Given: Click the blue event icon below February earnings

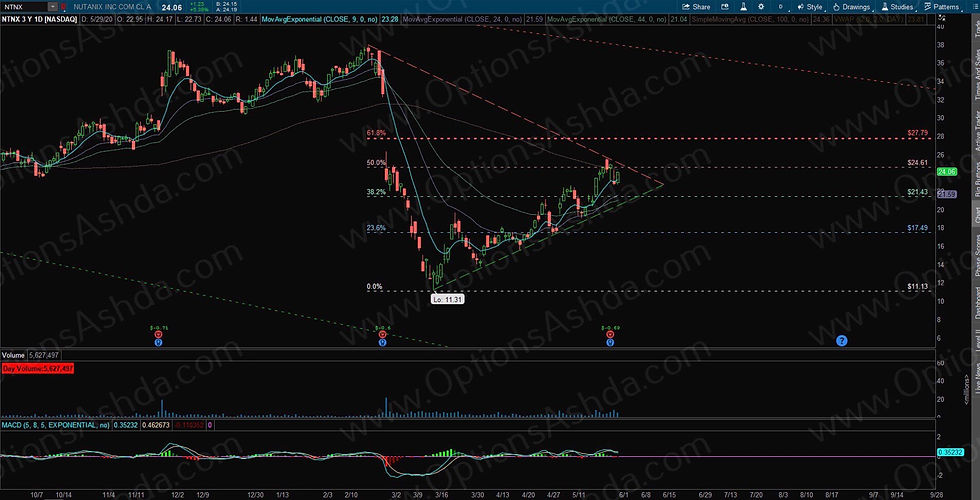Looking at the screenshot, I should (382, 342).
